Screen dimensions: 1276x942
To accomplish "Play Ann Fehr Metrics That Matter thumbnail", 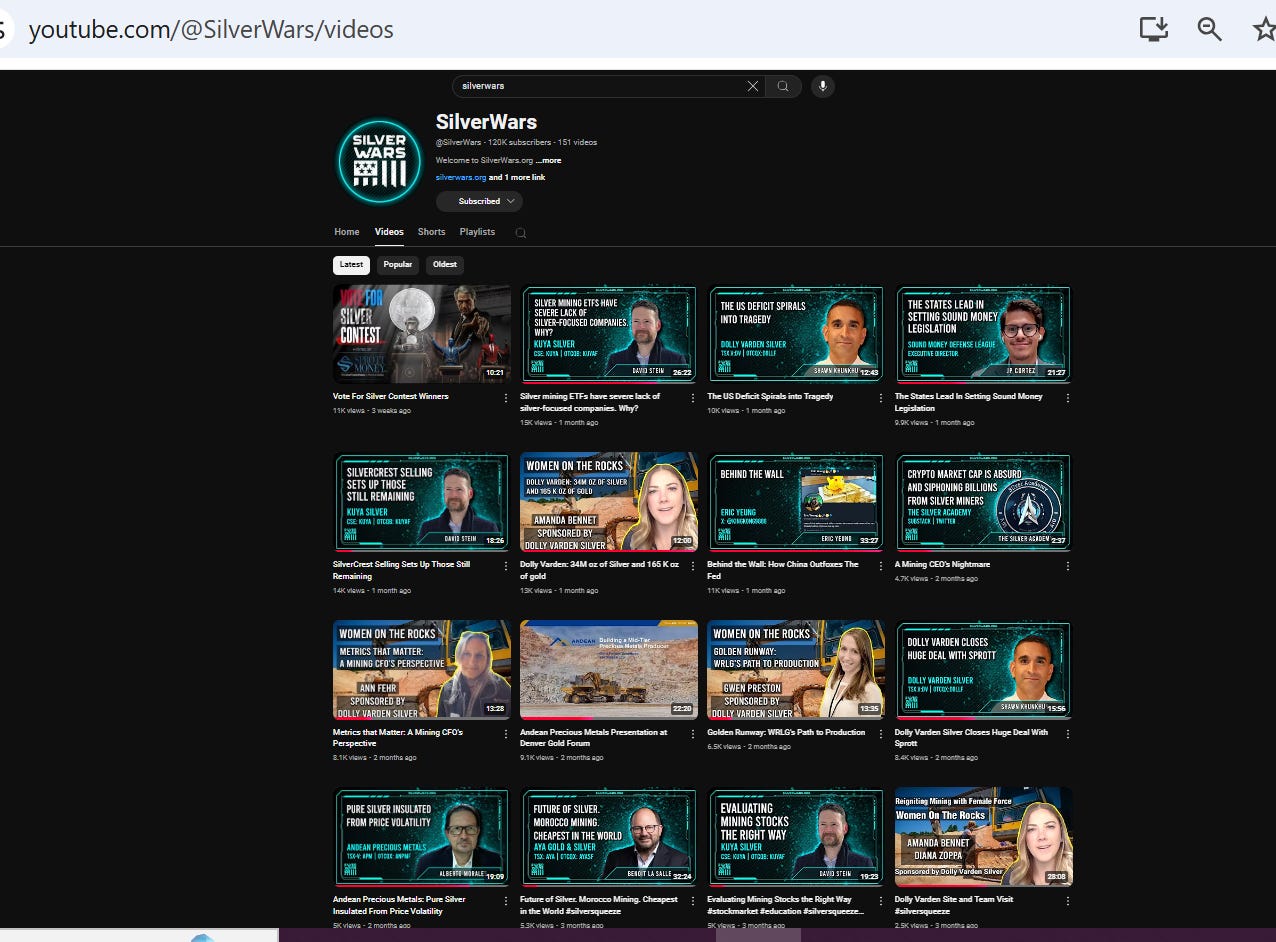I will point(422,669).
